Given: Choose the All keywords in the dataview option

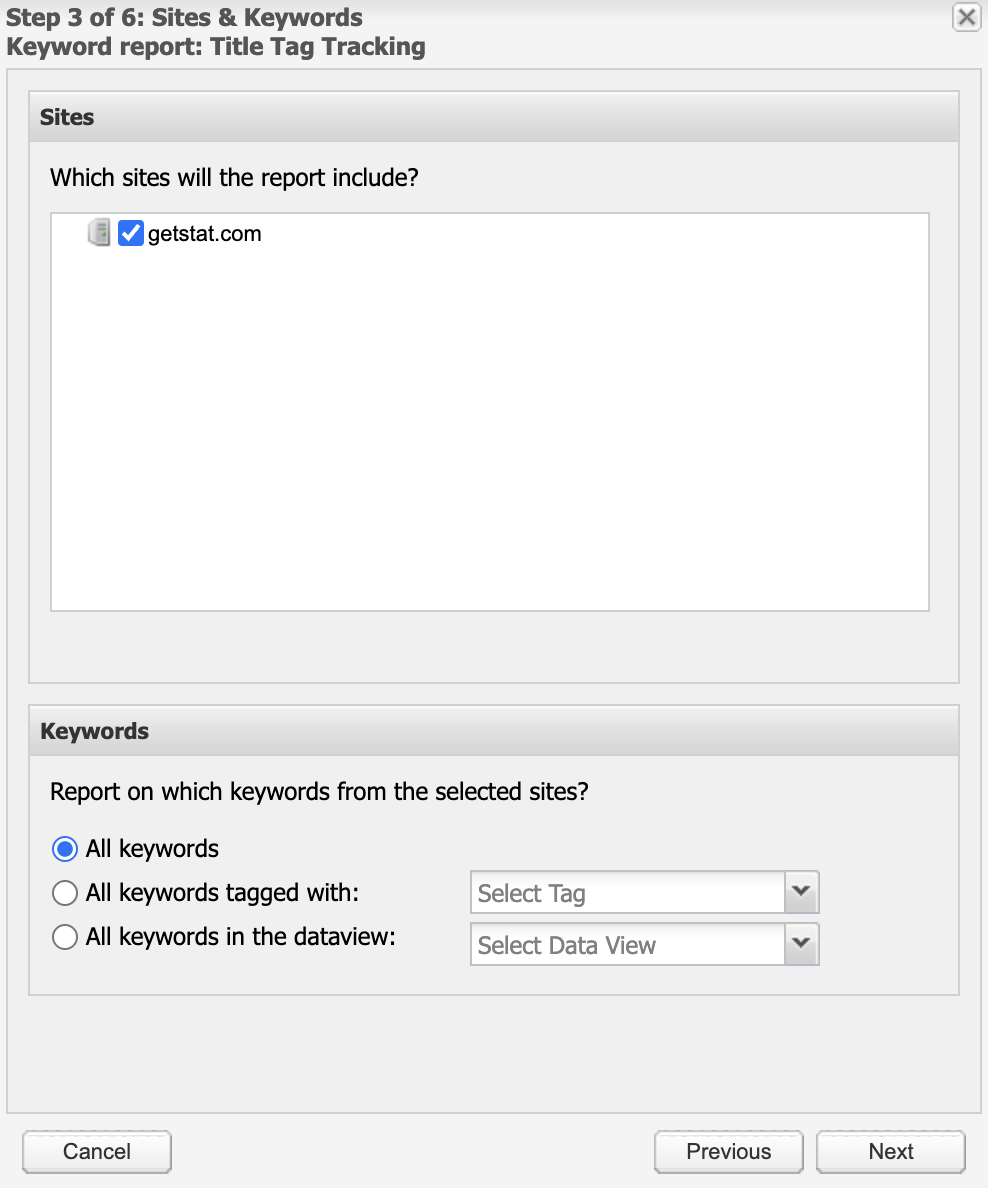Looking at the screenshot, I should 64,937.
